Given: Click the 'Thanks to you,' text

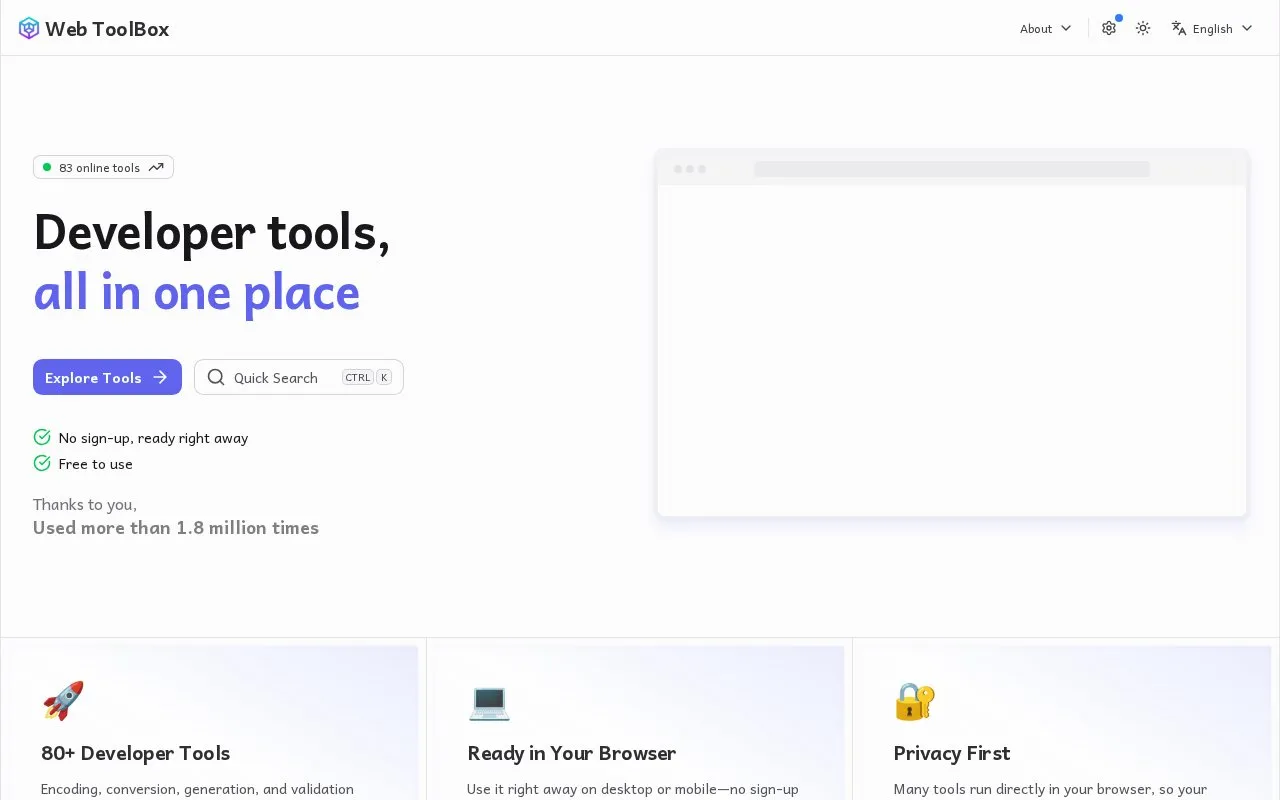Looking at the screenshot, I should point(85,504).
